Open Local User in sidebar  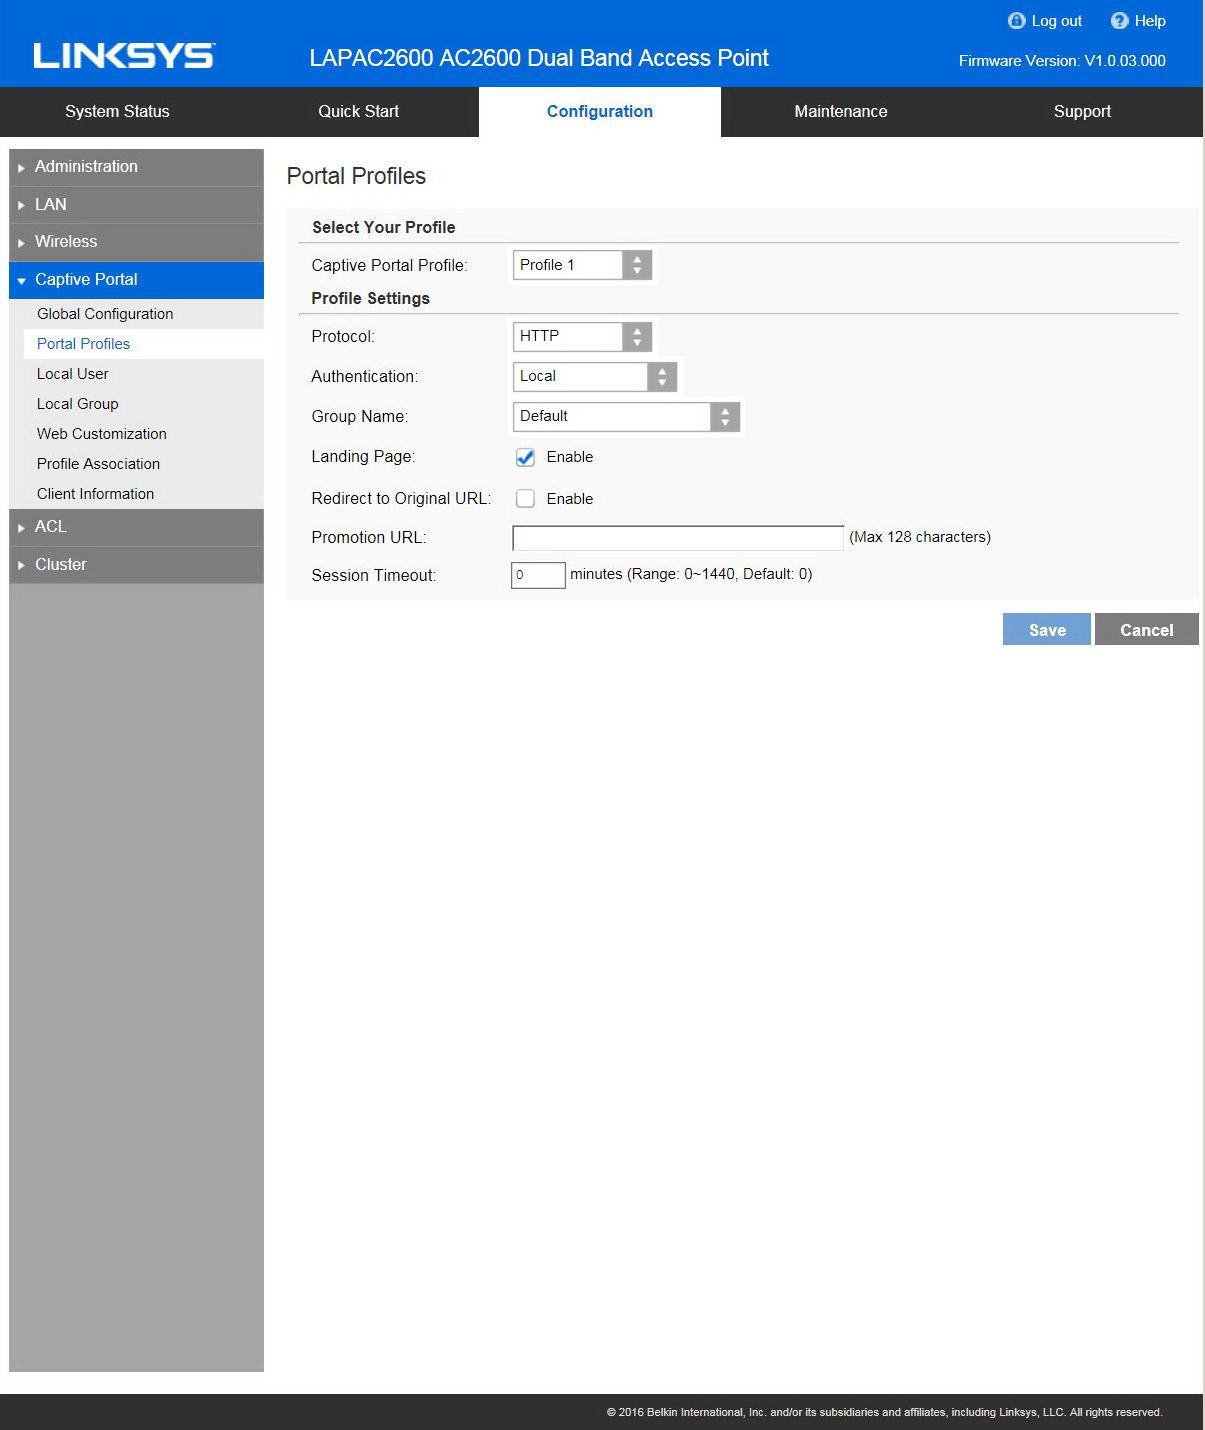click(x=72, y=374)
